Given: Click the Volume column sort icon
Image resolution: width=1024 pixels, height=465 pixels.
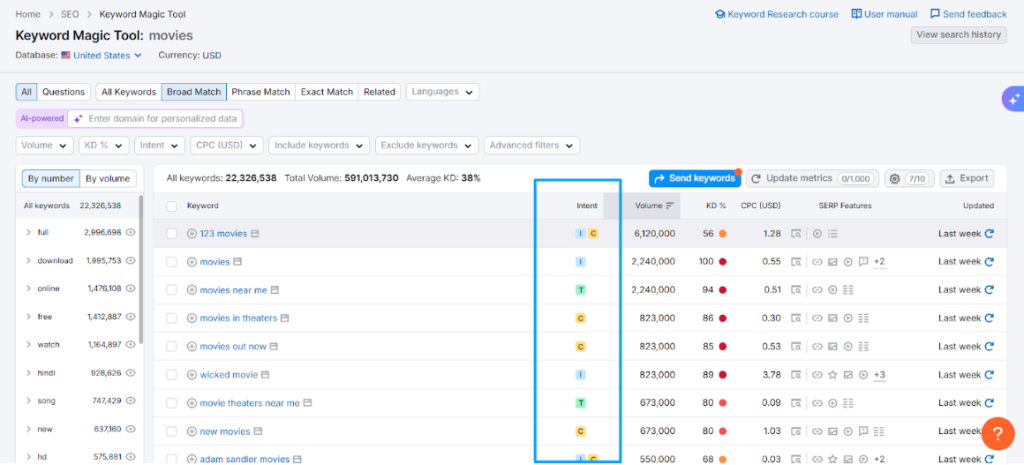Looking at the screenshot, I should tap(669, 206).
